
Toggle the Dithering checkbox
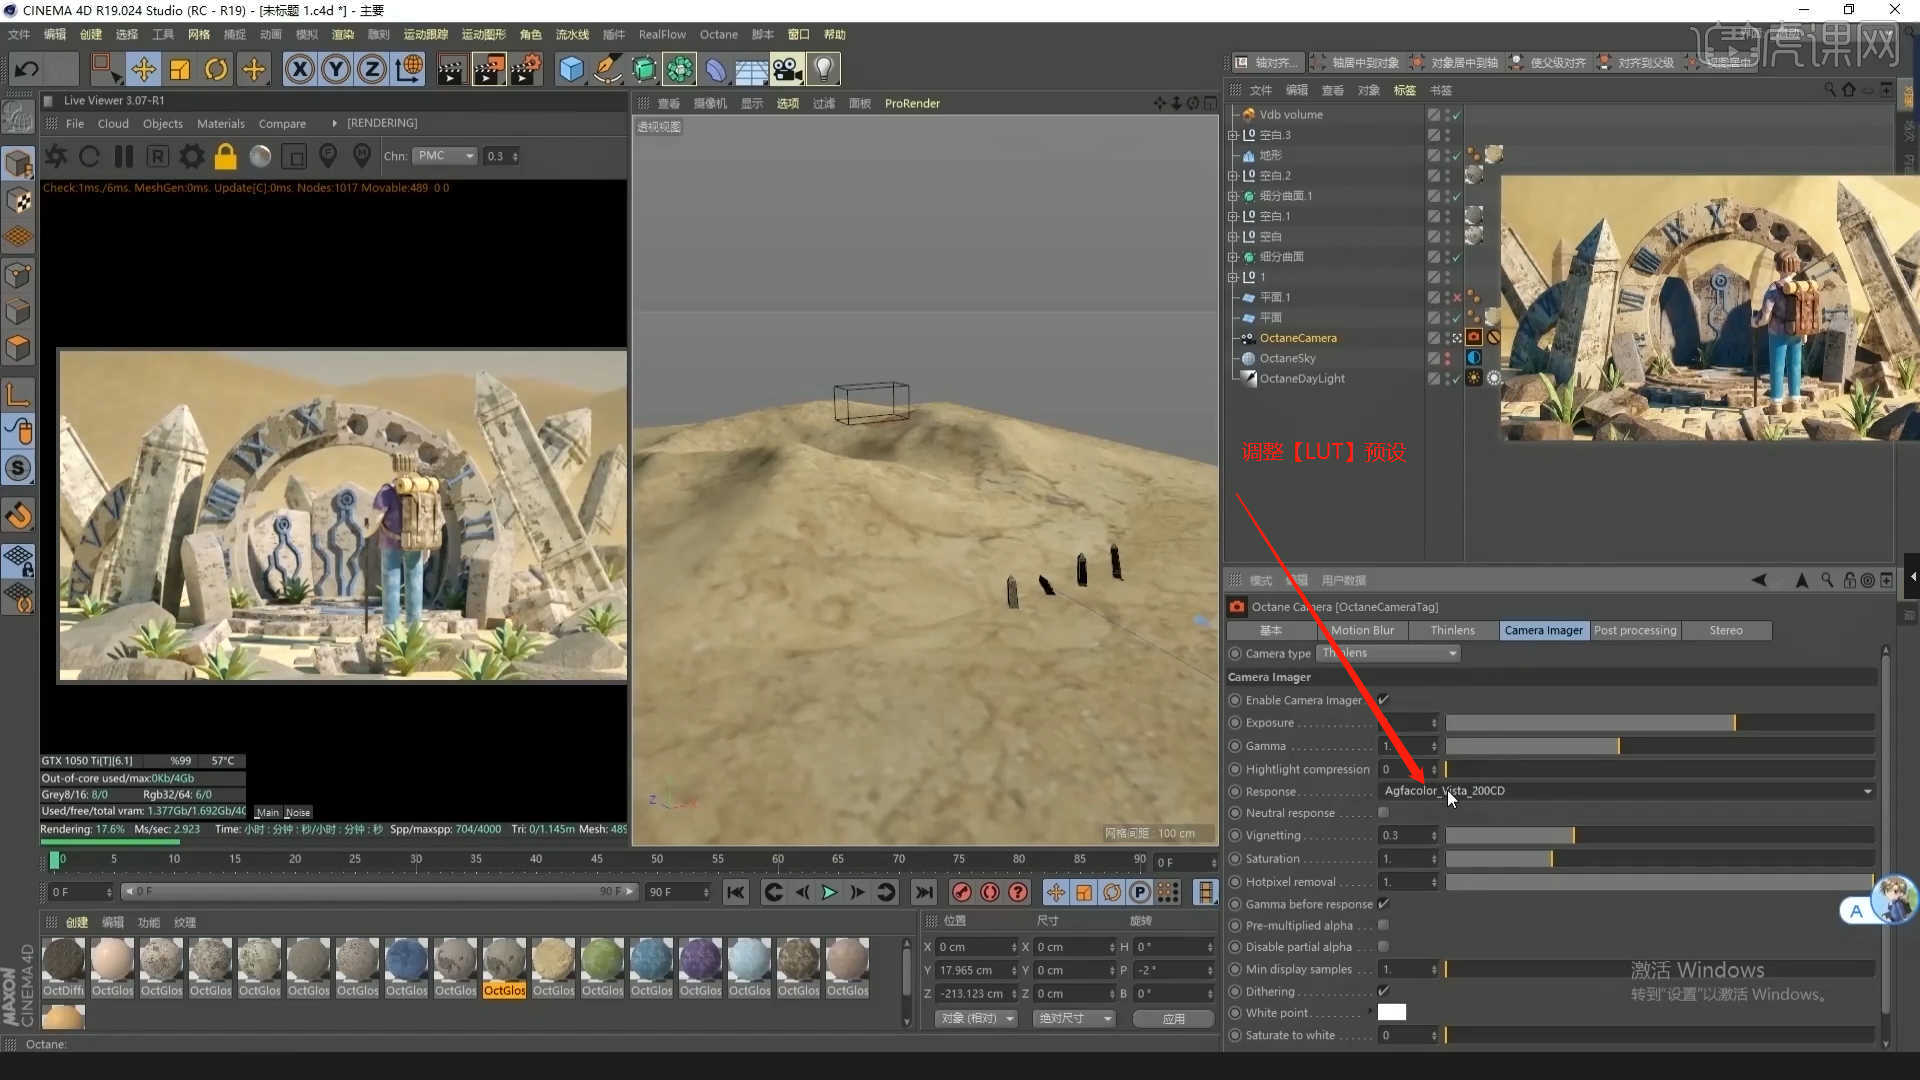[1384, 991]
